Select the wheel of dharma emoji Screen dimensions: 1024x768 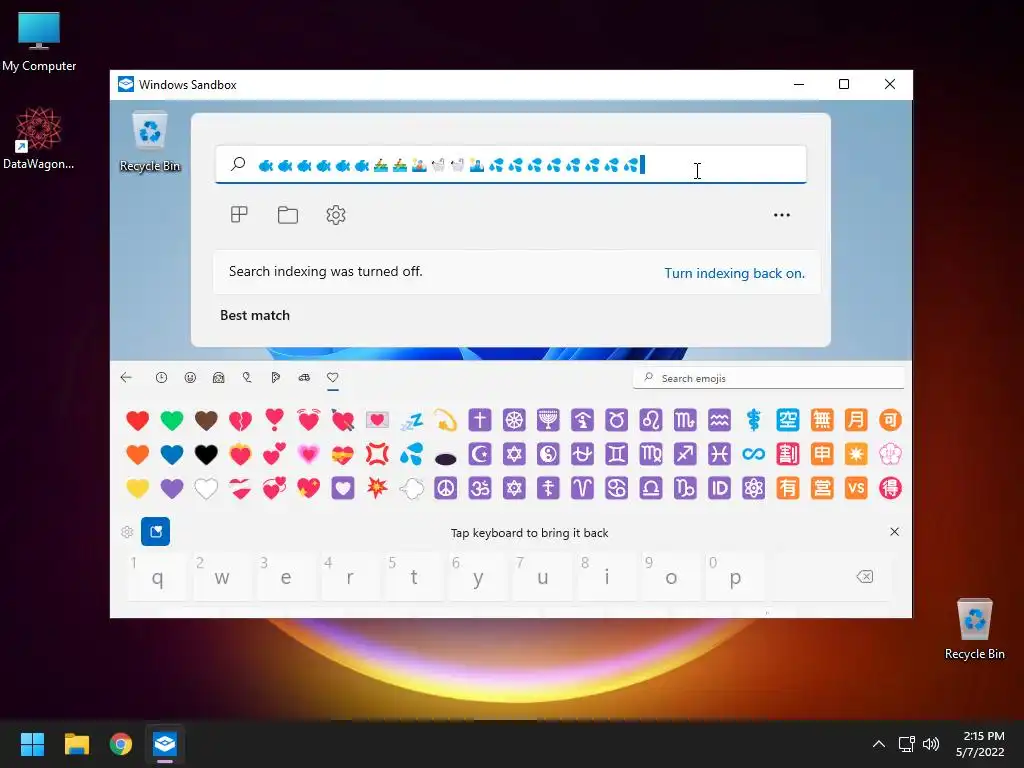tap(514, 421)
